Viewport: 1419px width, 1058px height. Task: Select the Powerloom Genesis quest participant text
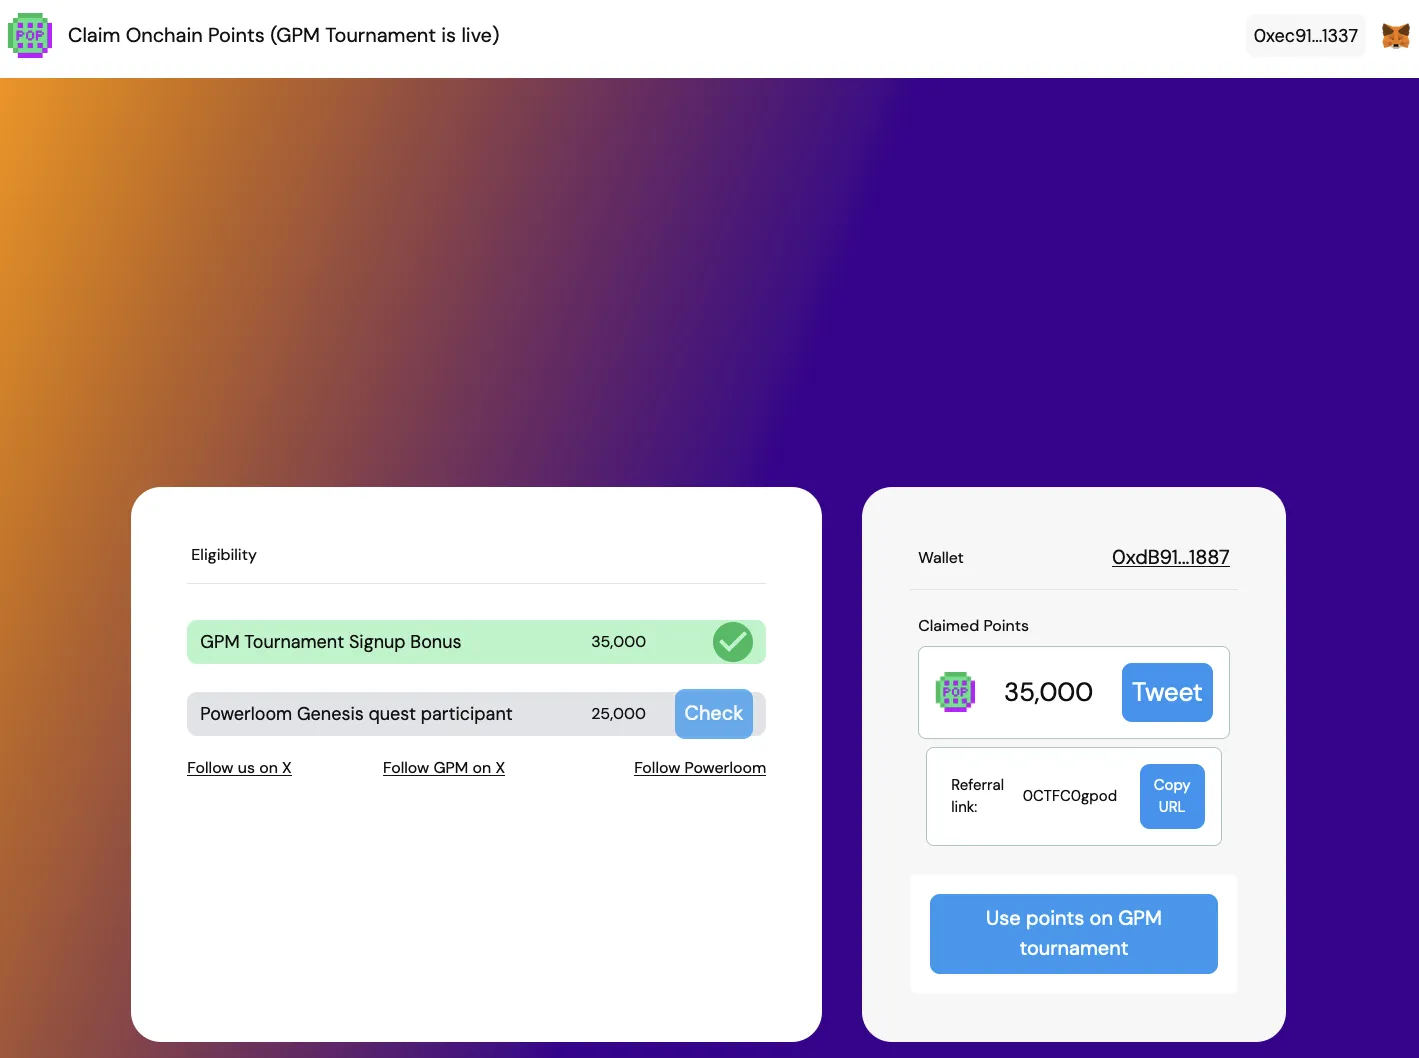click(x=356, y=714)
